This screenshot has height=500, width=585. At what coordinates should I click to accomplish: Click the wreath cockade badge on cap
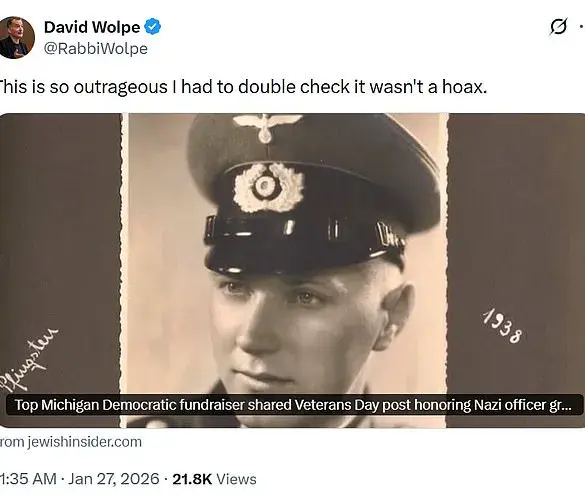(x=268, y=187)
